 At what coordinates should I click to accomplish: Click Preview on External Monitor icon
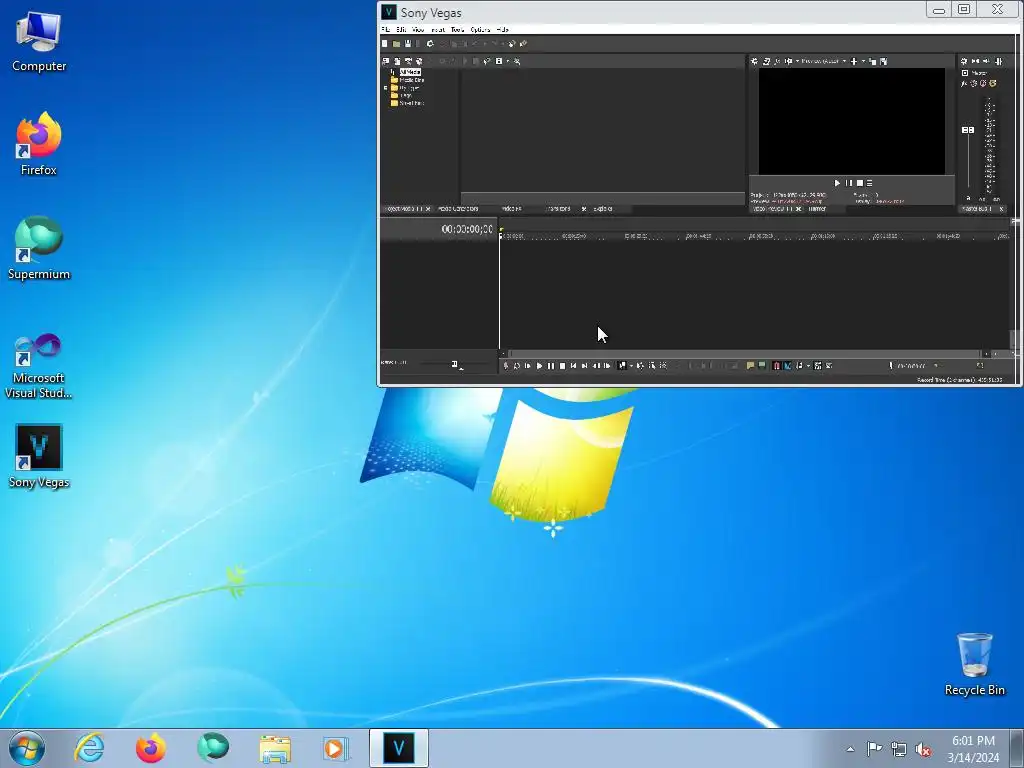click(x=767, y=61)
